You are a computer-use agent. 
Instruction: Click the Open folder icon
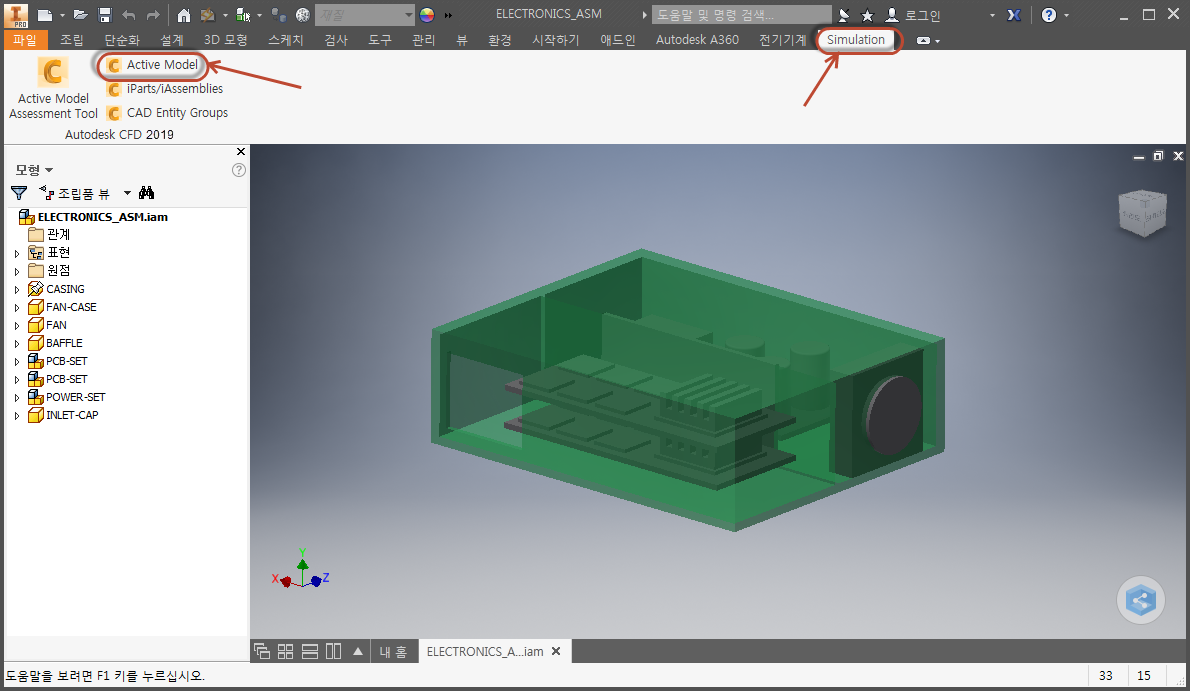coord(80,15)
